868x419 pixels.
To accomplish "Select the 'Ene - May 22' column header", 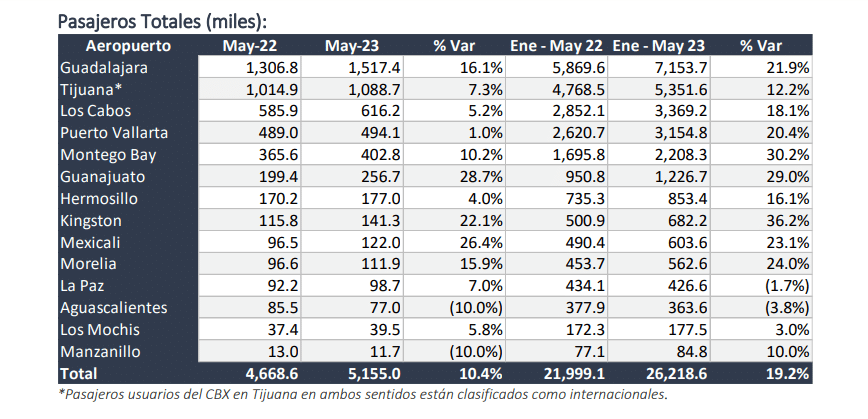I will (x=556, y=46).
